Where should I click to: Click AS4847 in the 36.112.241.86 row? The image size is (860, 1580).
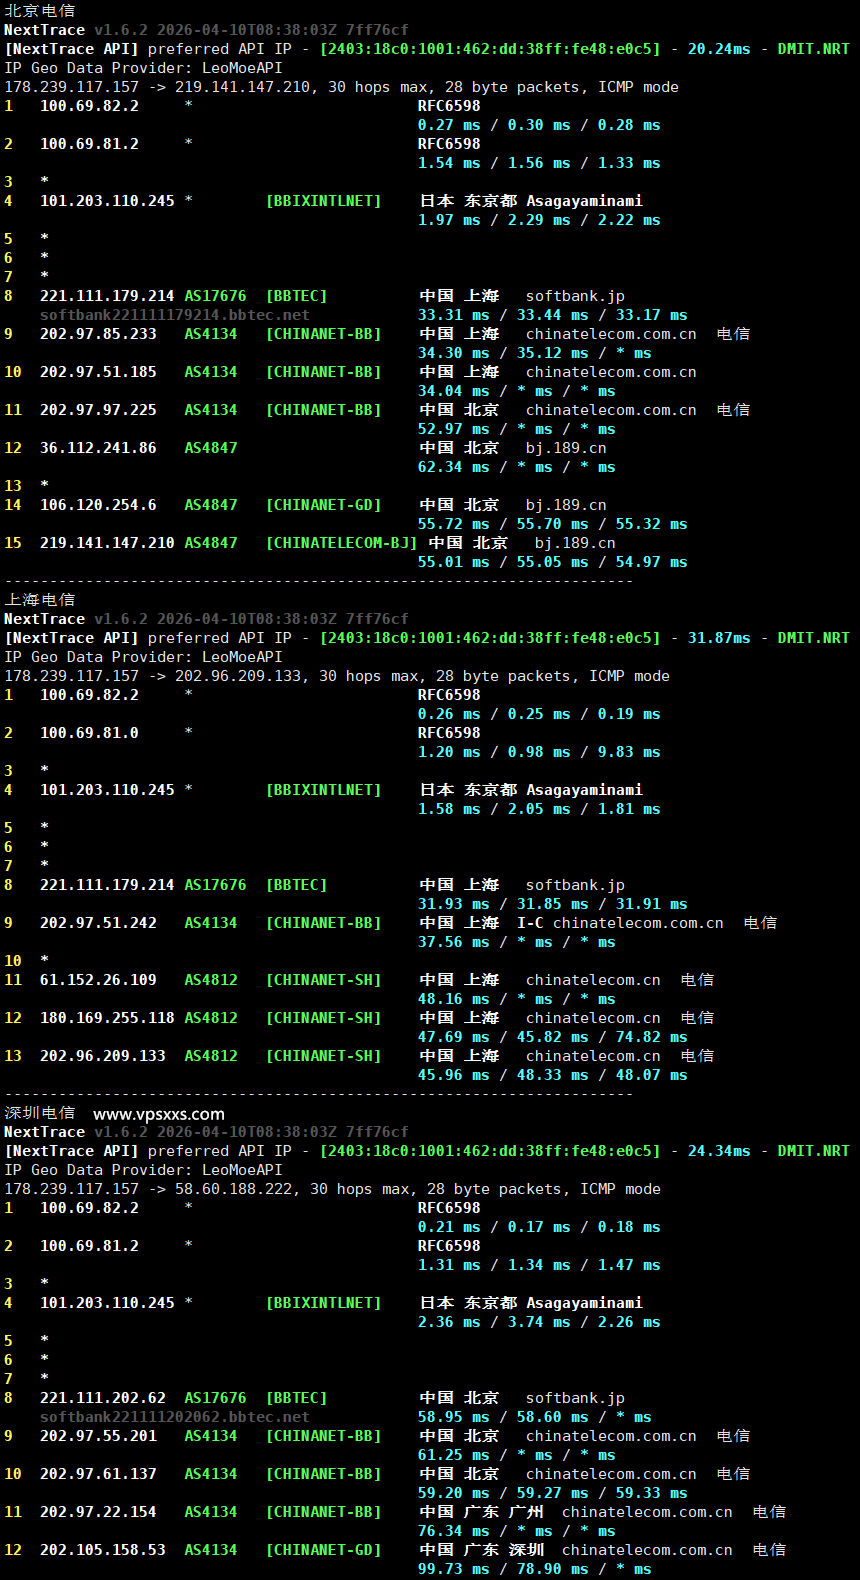click(211, 448)
